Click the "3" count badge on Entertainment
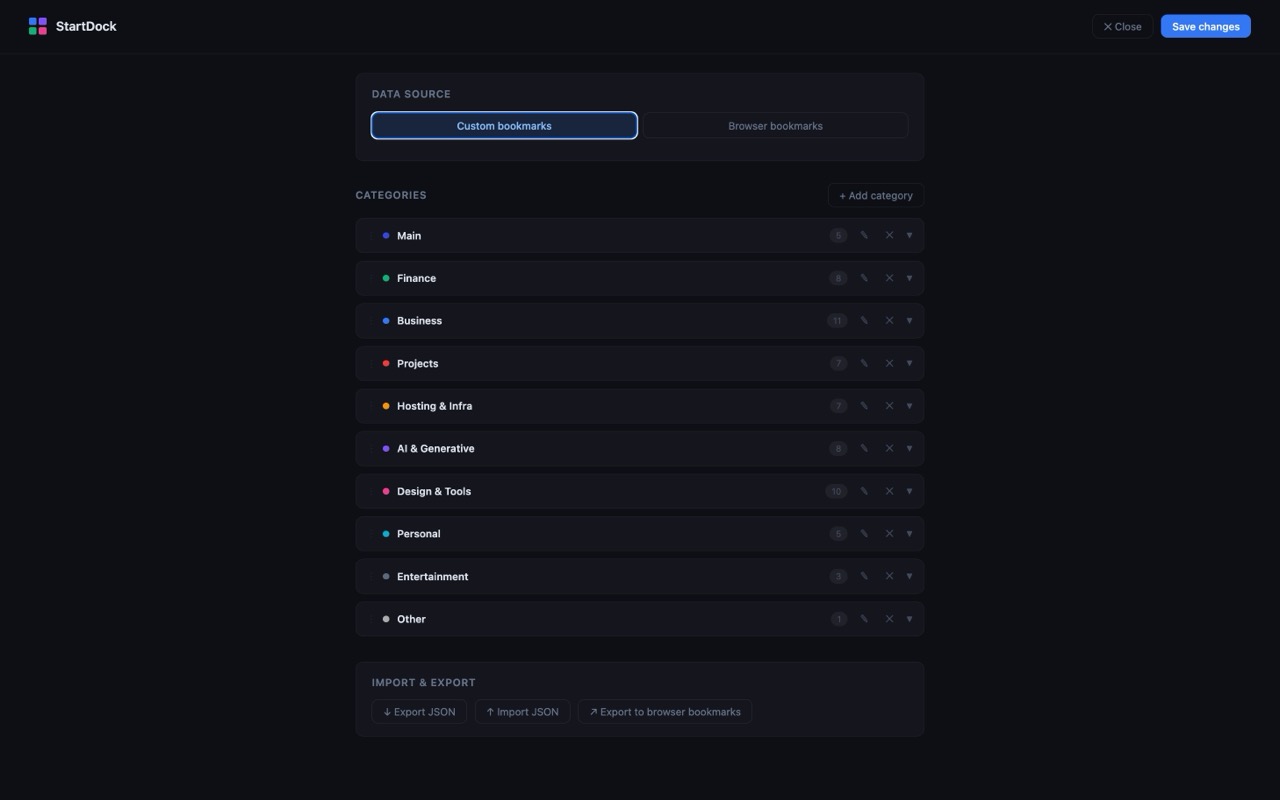The width and height of the screenshot is (1280, 800). tap(839, 576)
